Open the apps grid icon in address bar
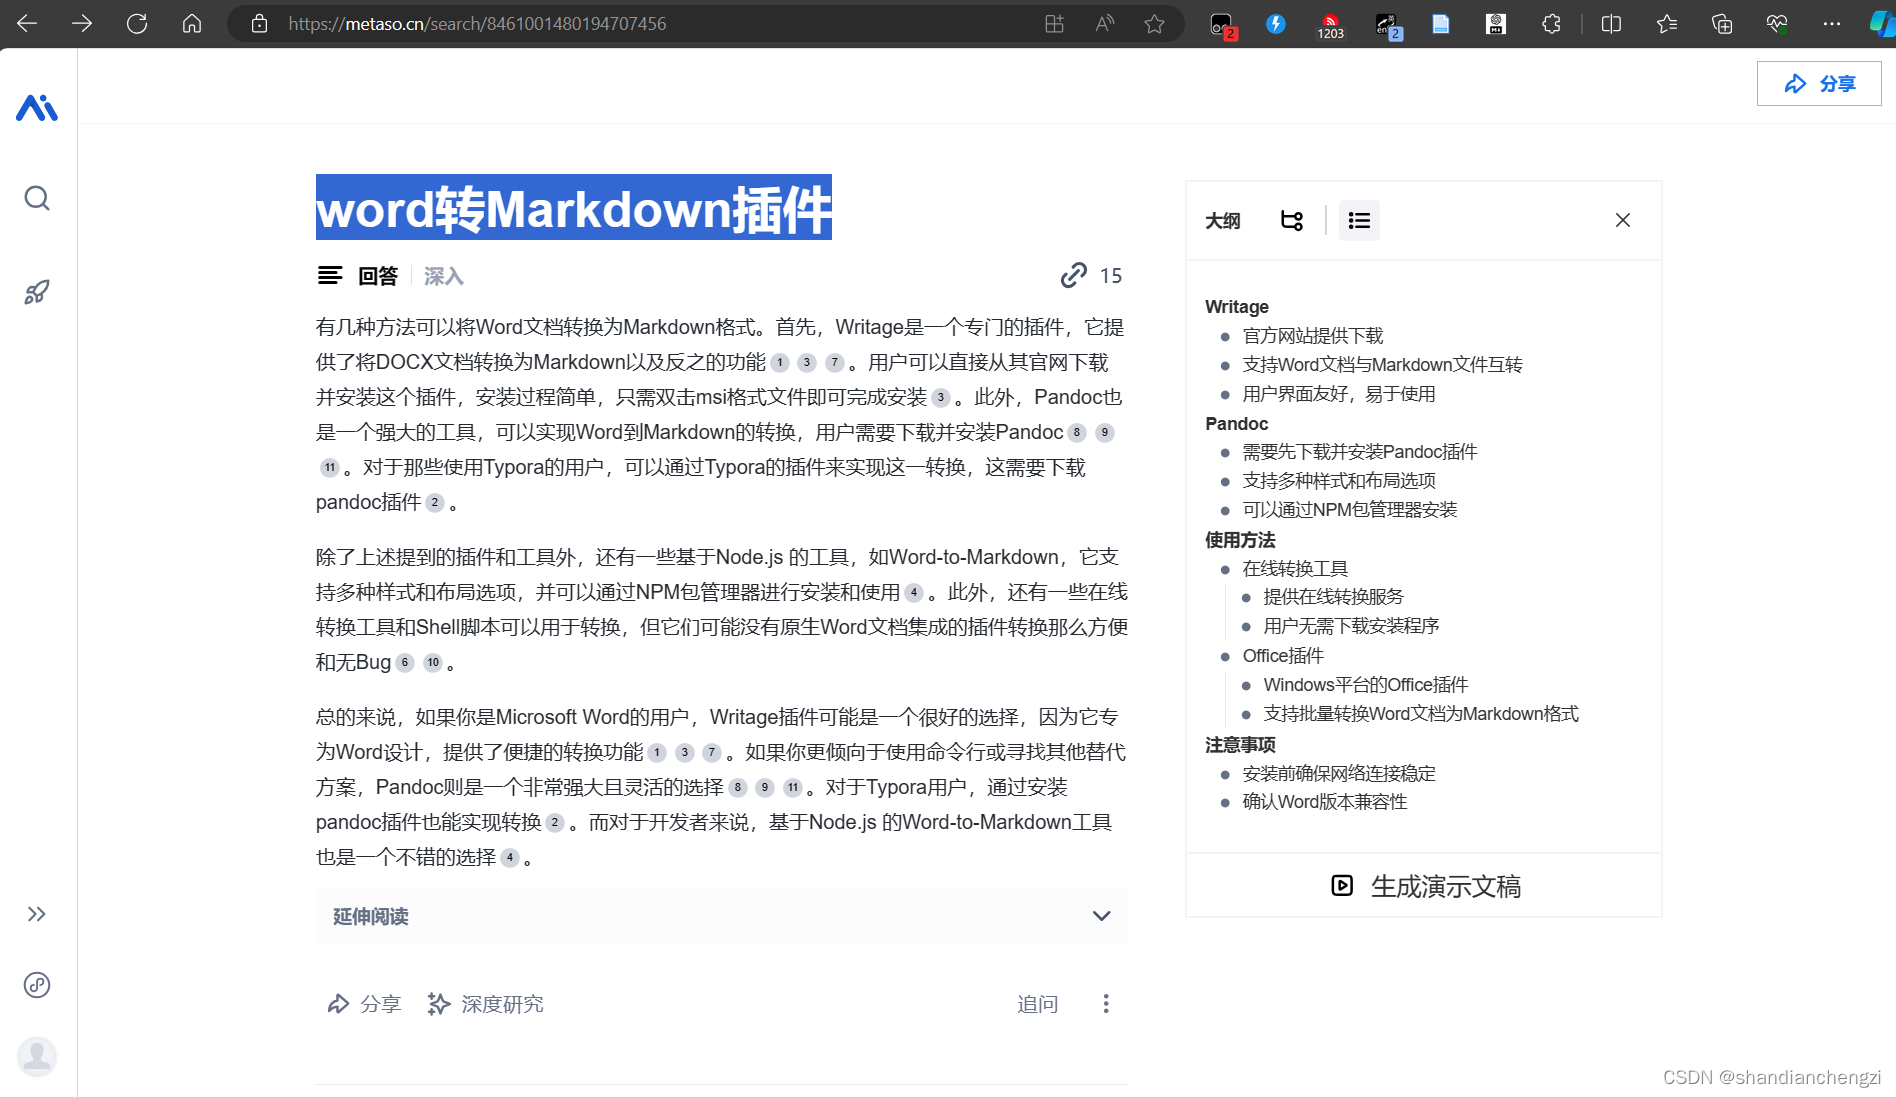Image resolution: width=1896 pixels, height=1097 pixels. (1054, 23)
